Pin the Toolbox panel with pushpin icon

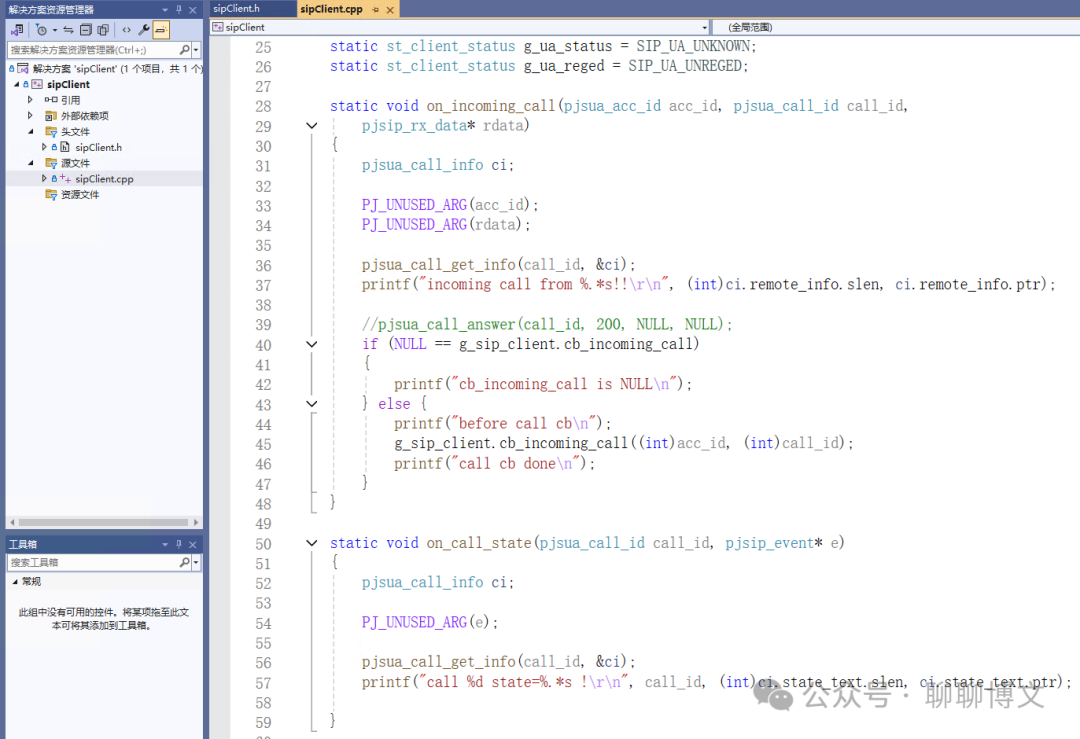(x=180, y=544)
